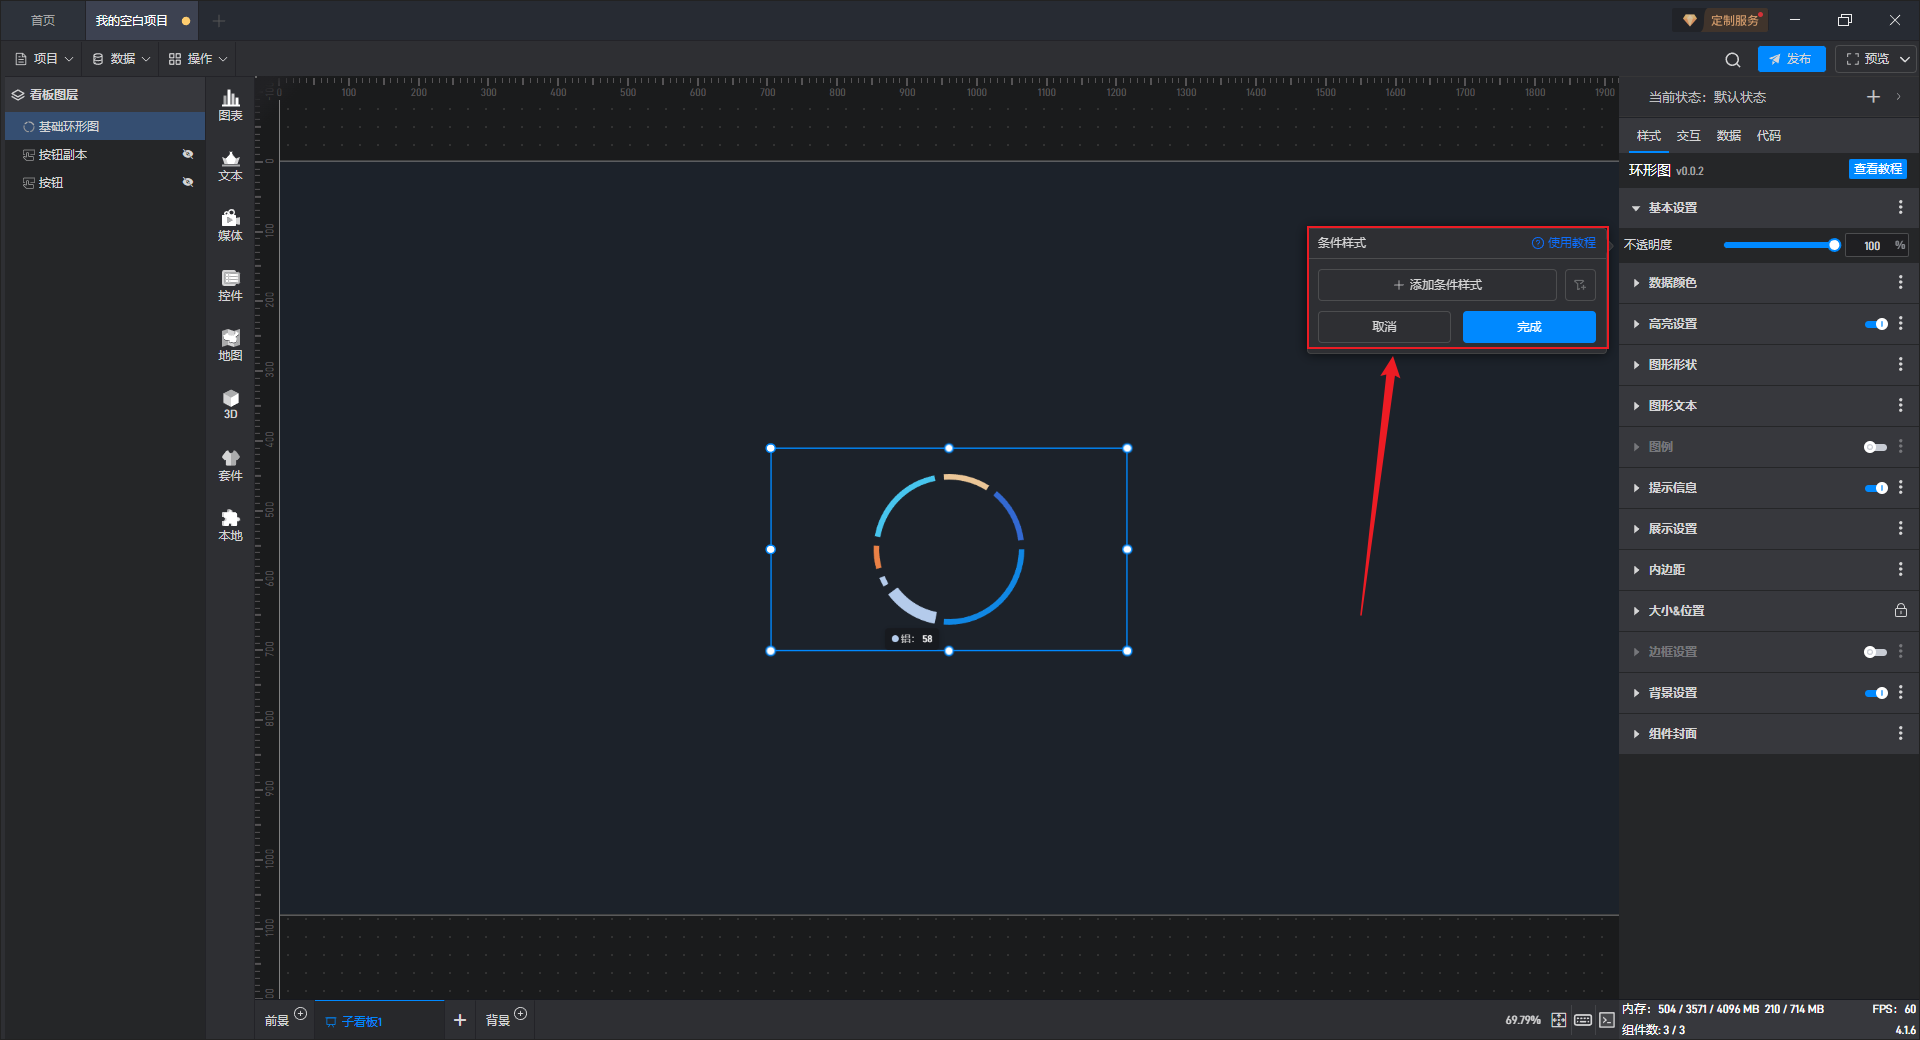
Task: Expand the 图形形状 section
Action: click(1672, 365)
